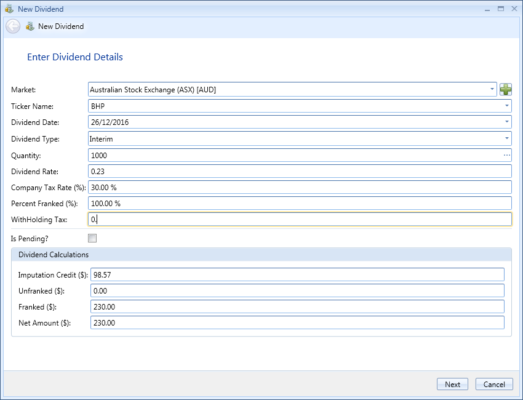Open the Quantity ellipsis picker
The width and height of the screenshot is (523, 400).
(507, 155)
